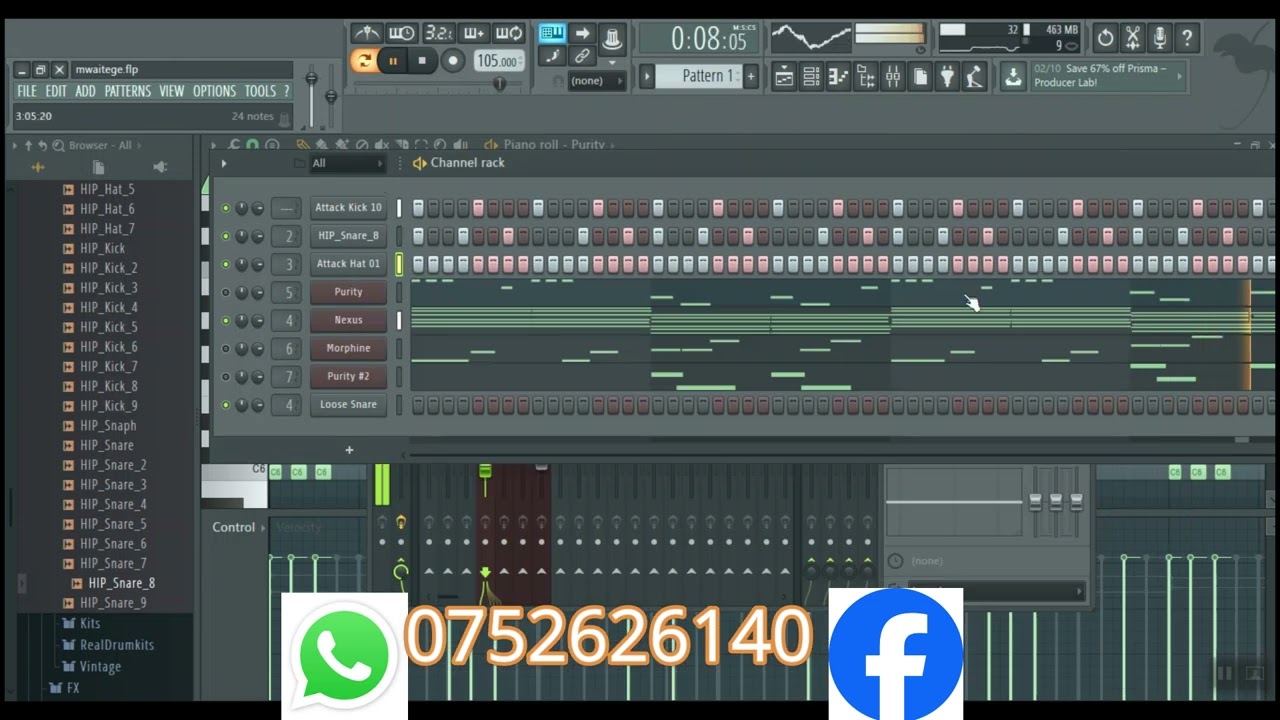Viewport: 1280px width, 720px height.
Task: Toggle the note slide icon
Action: (x=552, y=57)
